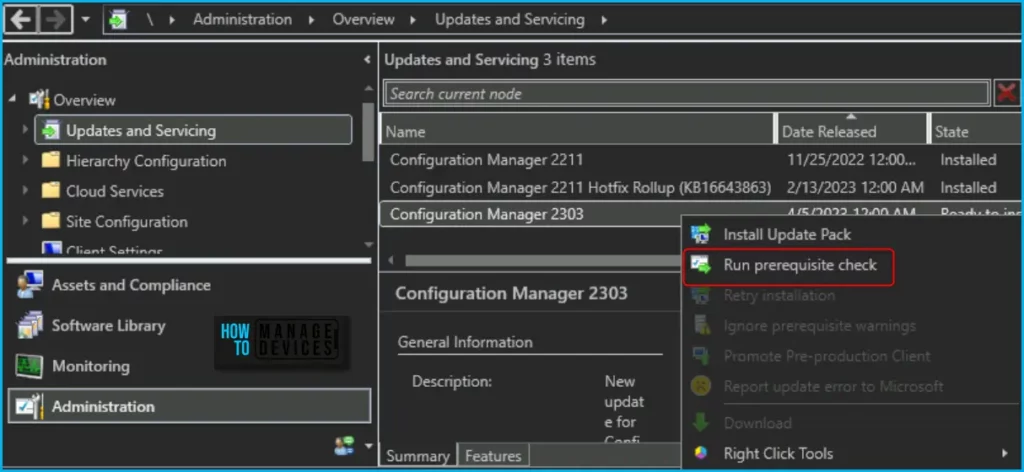This screenshot has height=472, width=1024.
Task: Switch to the Summary tab
Action: point(418,456)
